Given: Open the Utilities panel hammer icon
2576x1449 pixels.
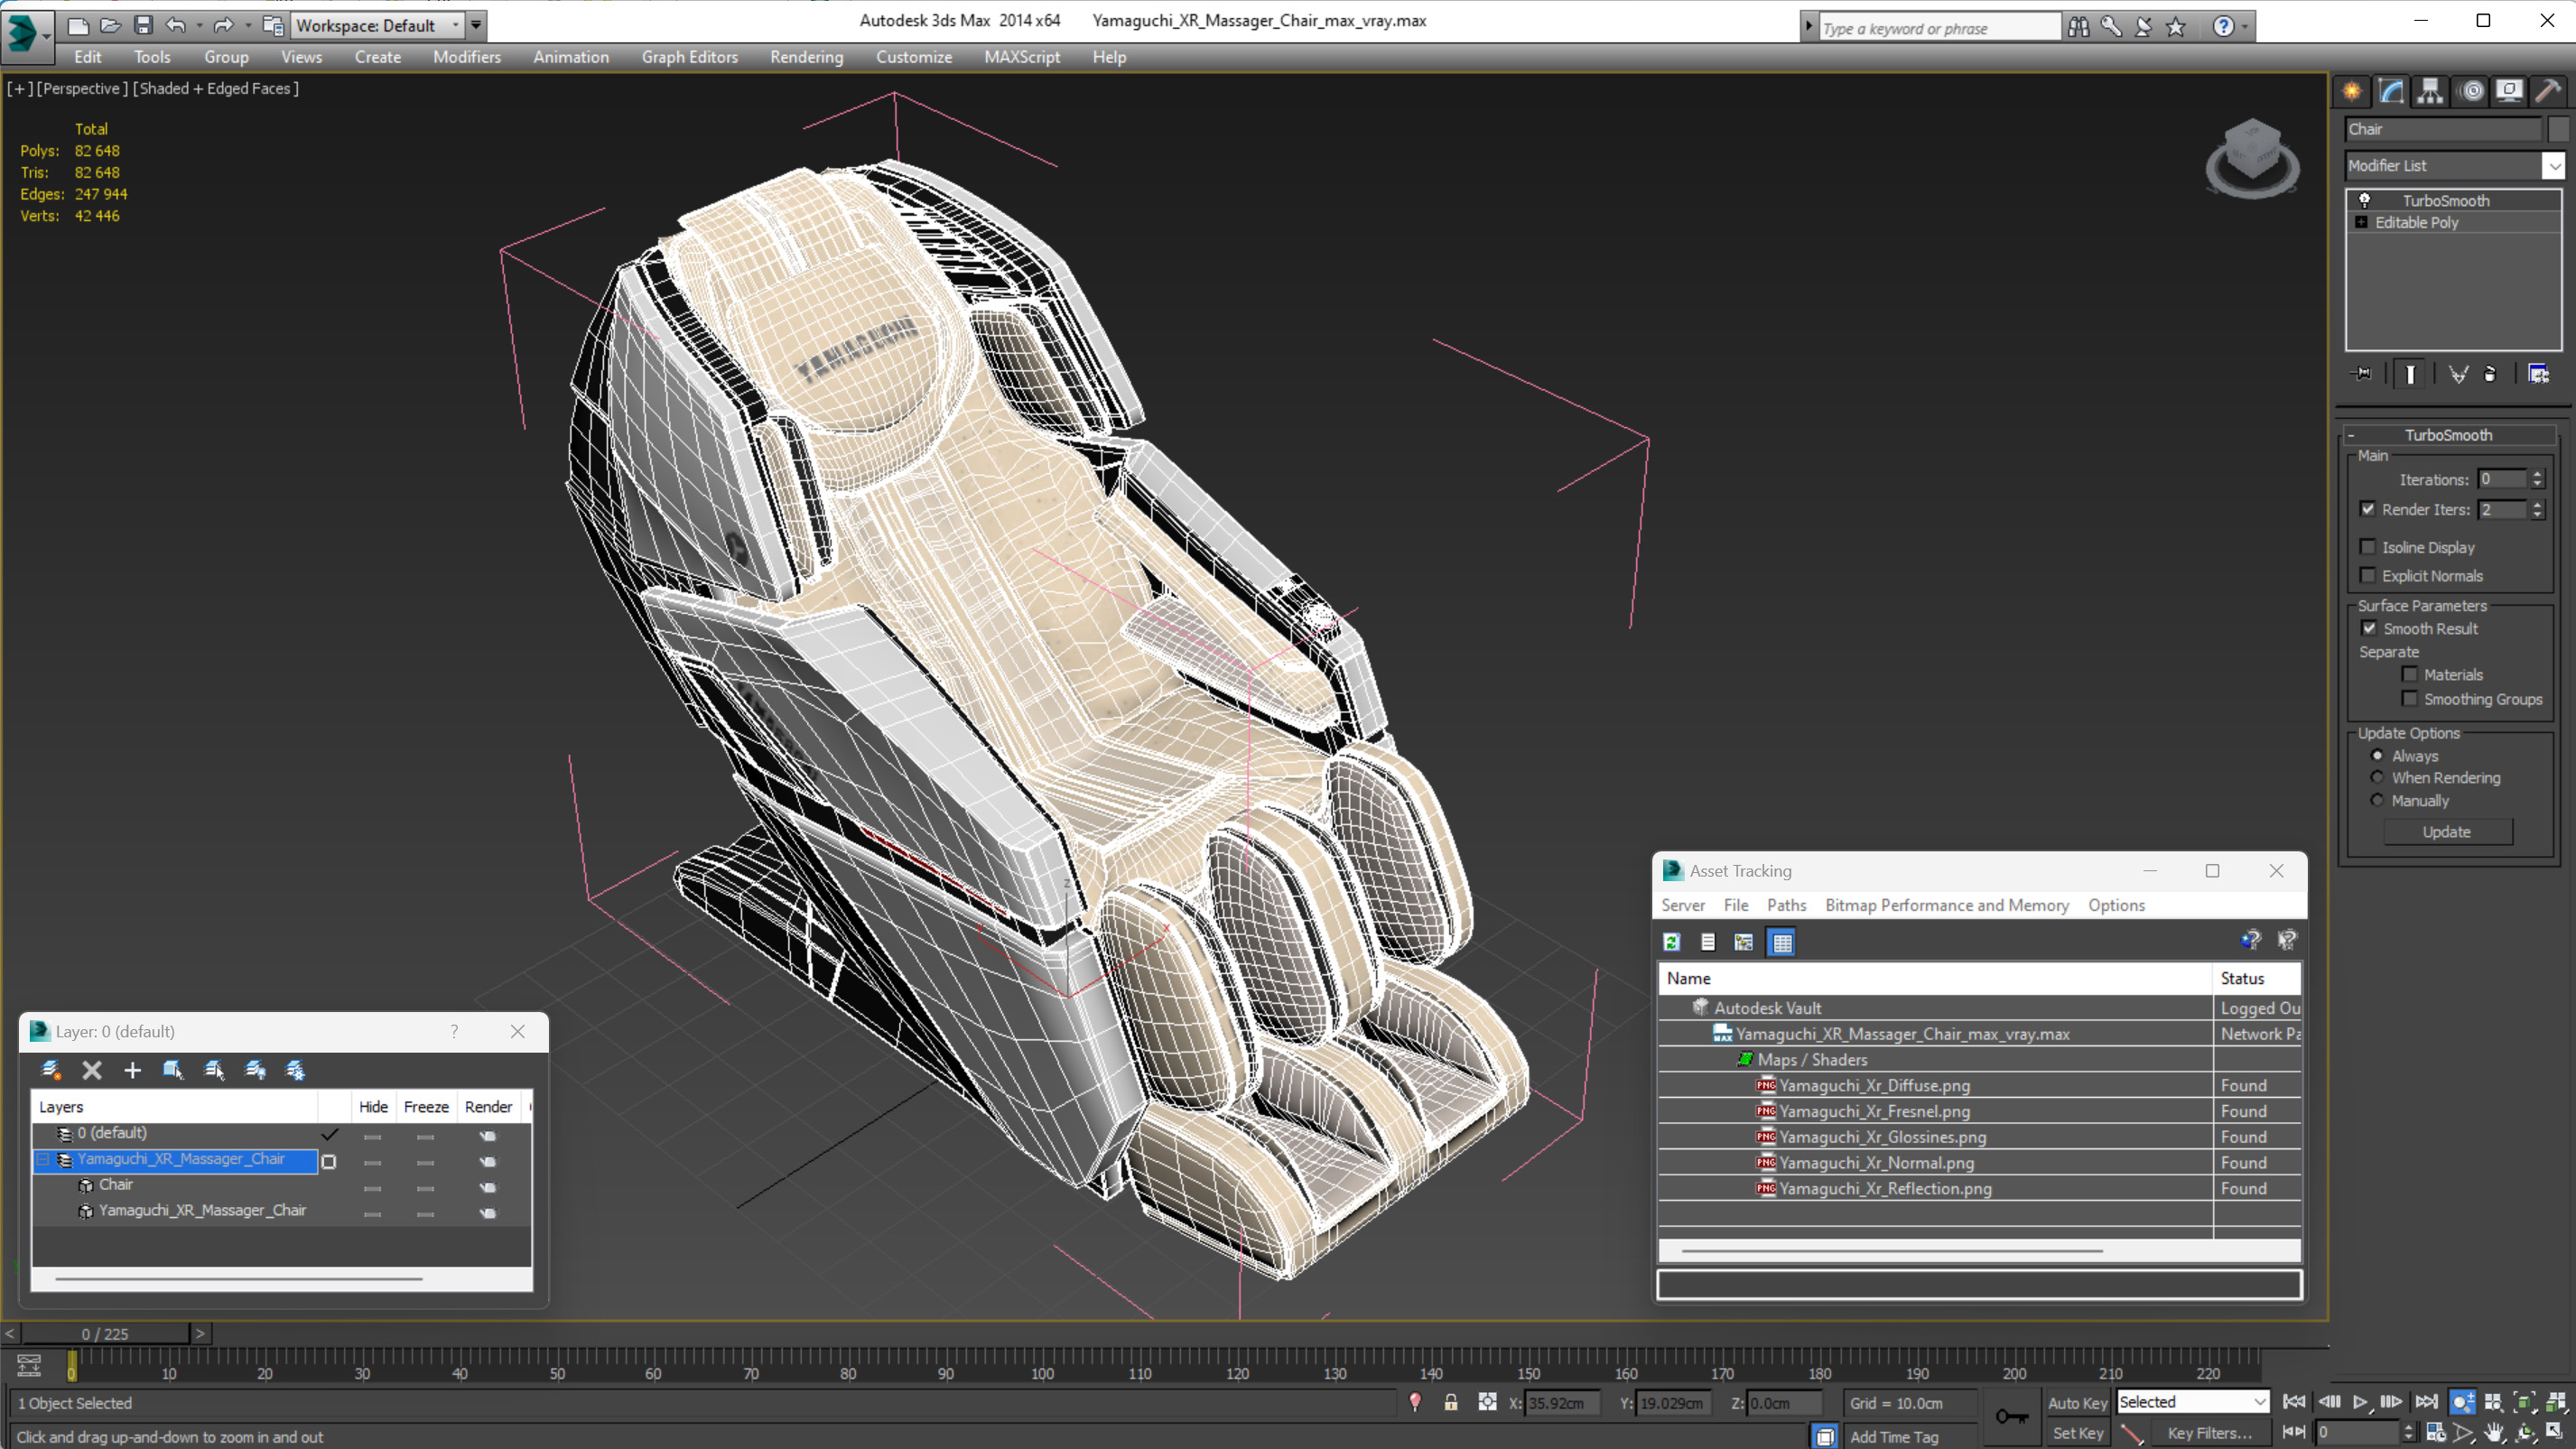Looking at the screenshot, I should tap(2547, 91).
